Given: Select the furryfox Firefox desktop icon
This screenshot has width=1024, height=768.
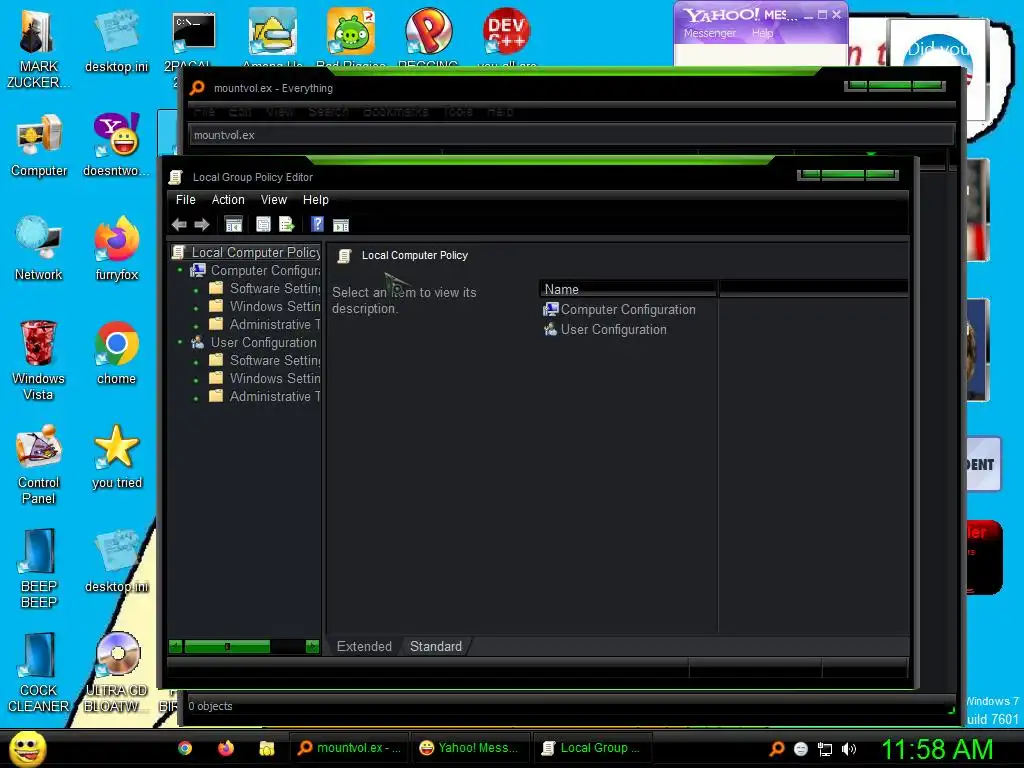Looking at the screenshot, I should [x=116, y=249].
